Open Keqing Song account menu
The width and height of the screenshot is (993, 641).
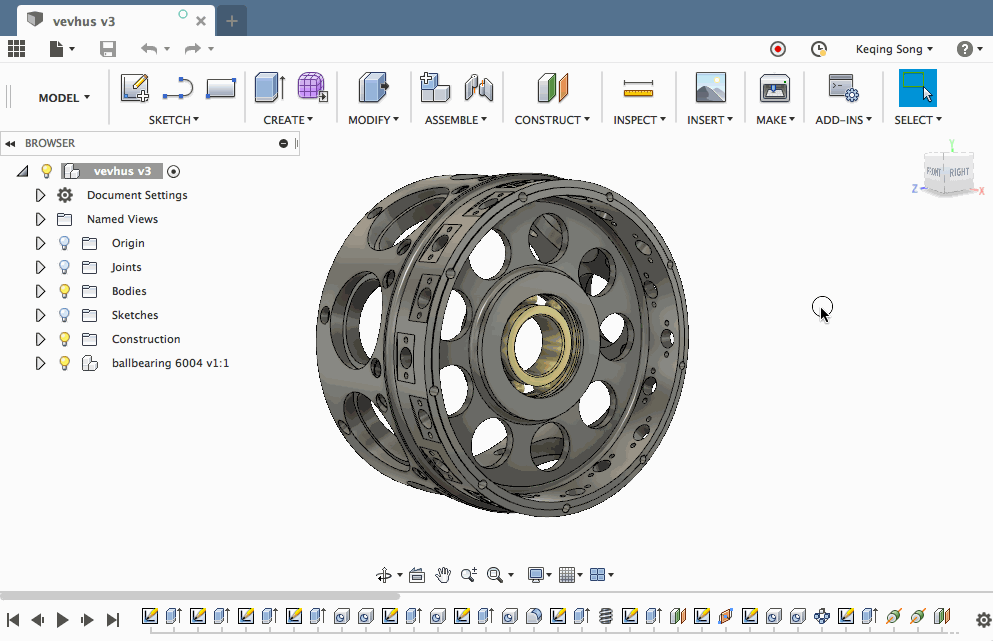(894, 49)
